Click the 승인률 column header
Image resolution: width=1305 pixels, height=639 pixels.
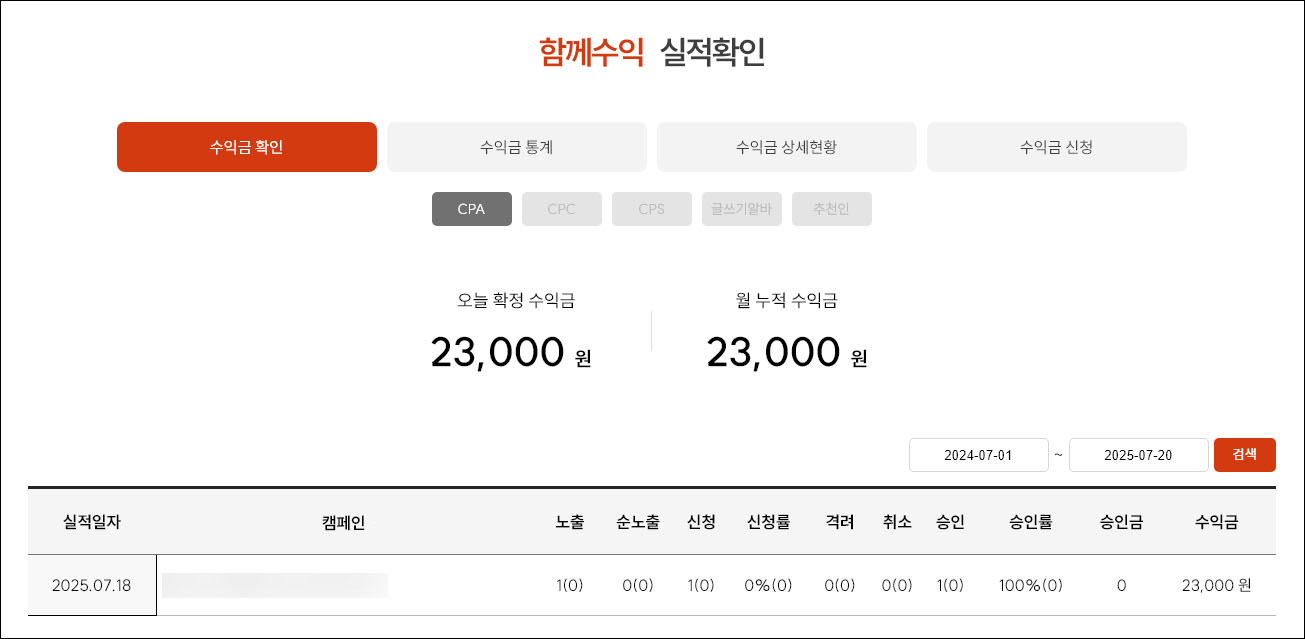click(1030, 521)
